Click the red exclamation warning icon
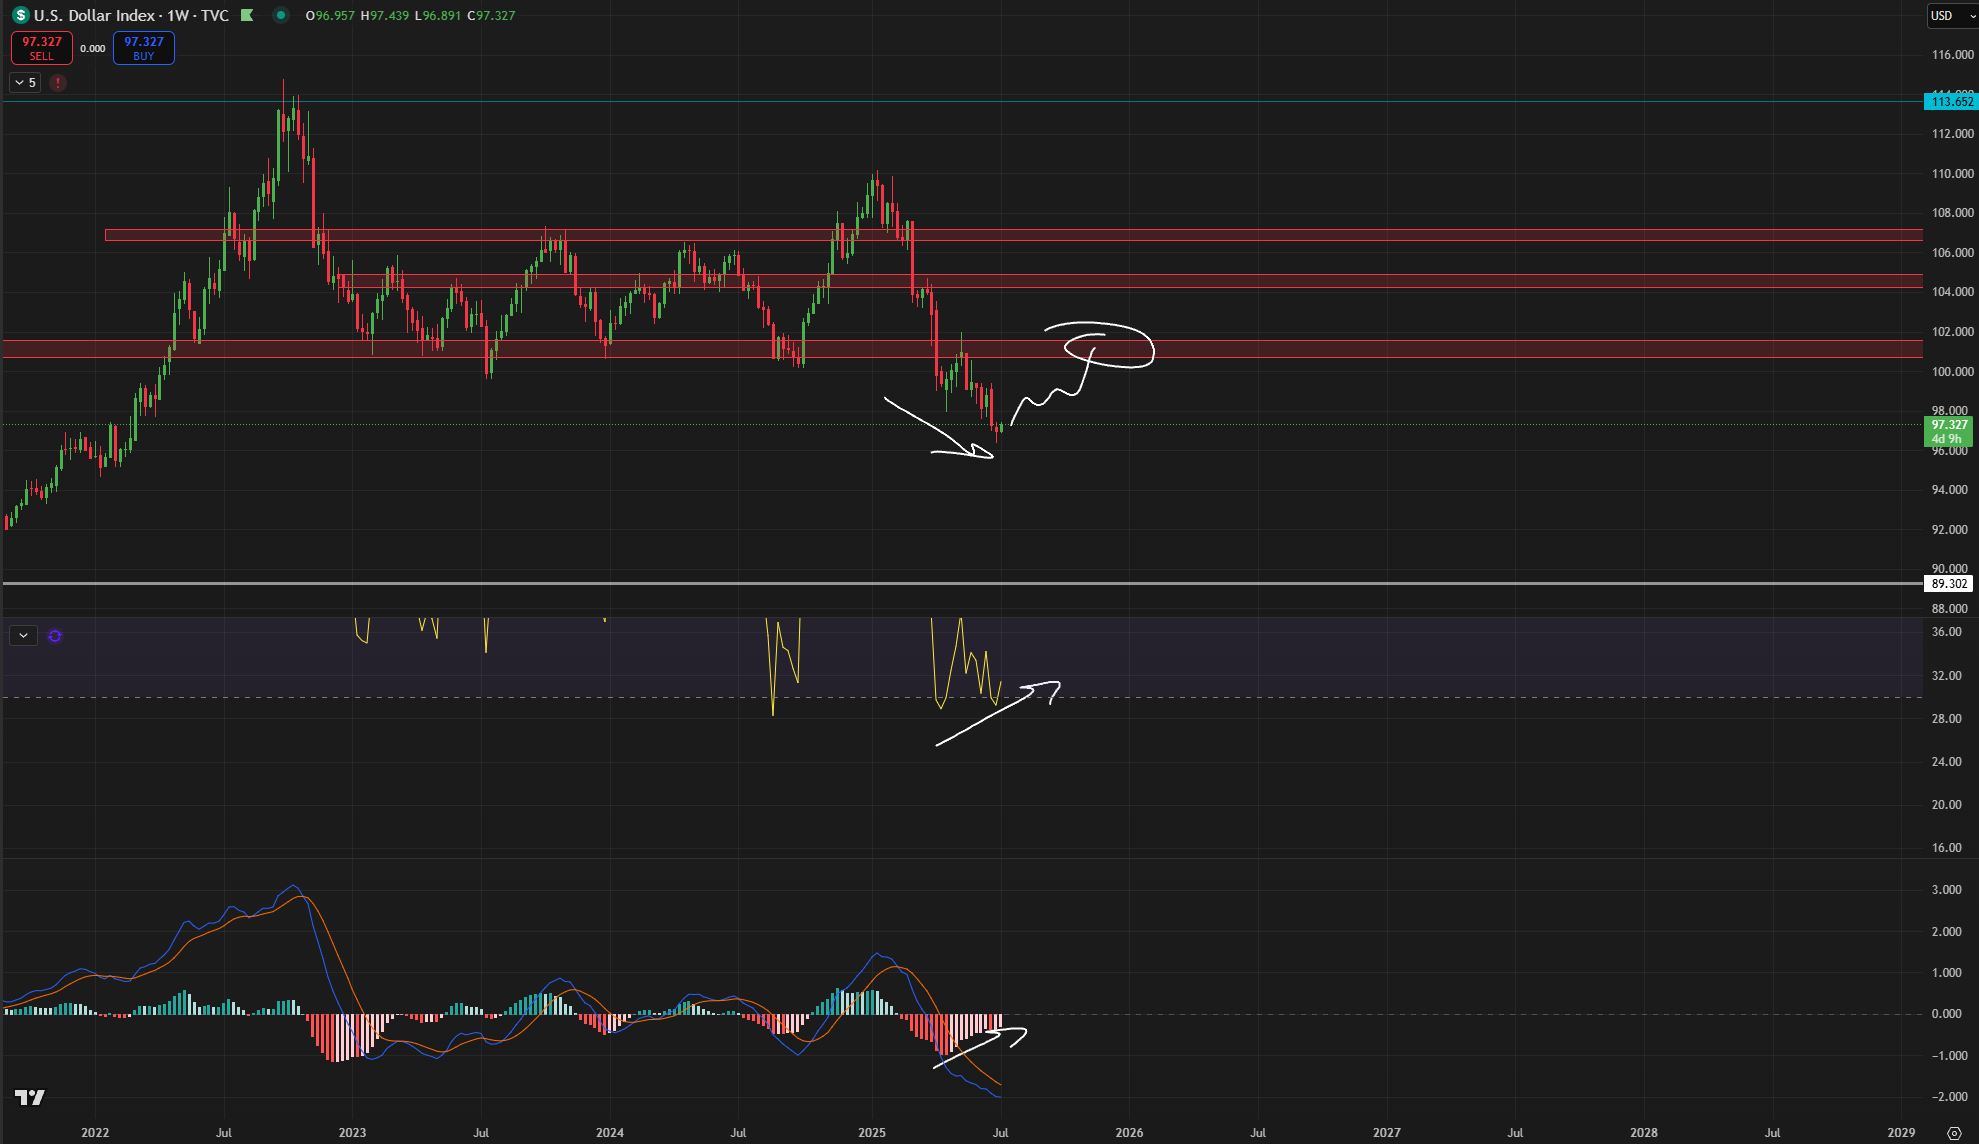1979x1144 pixels. tap(58, 83)
